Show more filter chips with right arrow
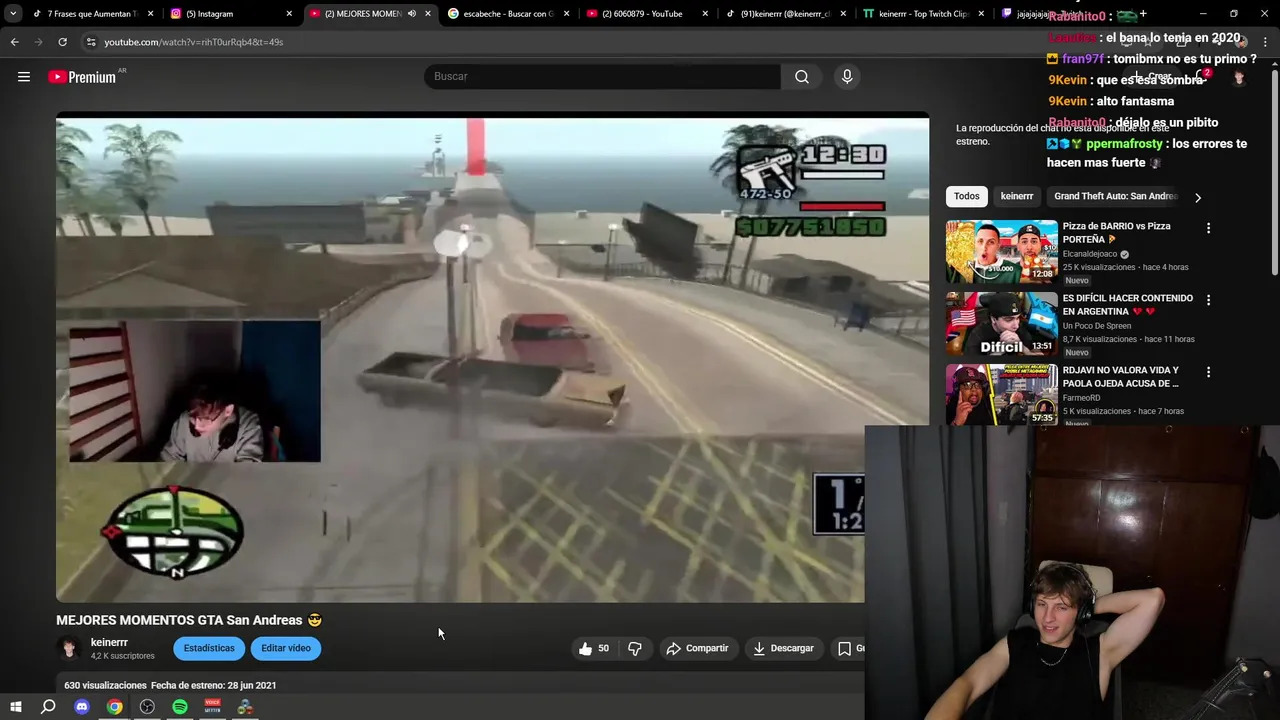Screen dimensions: 1280x720 pos(1198,197)
